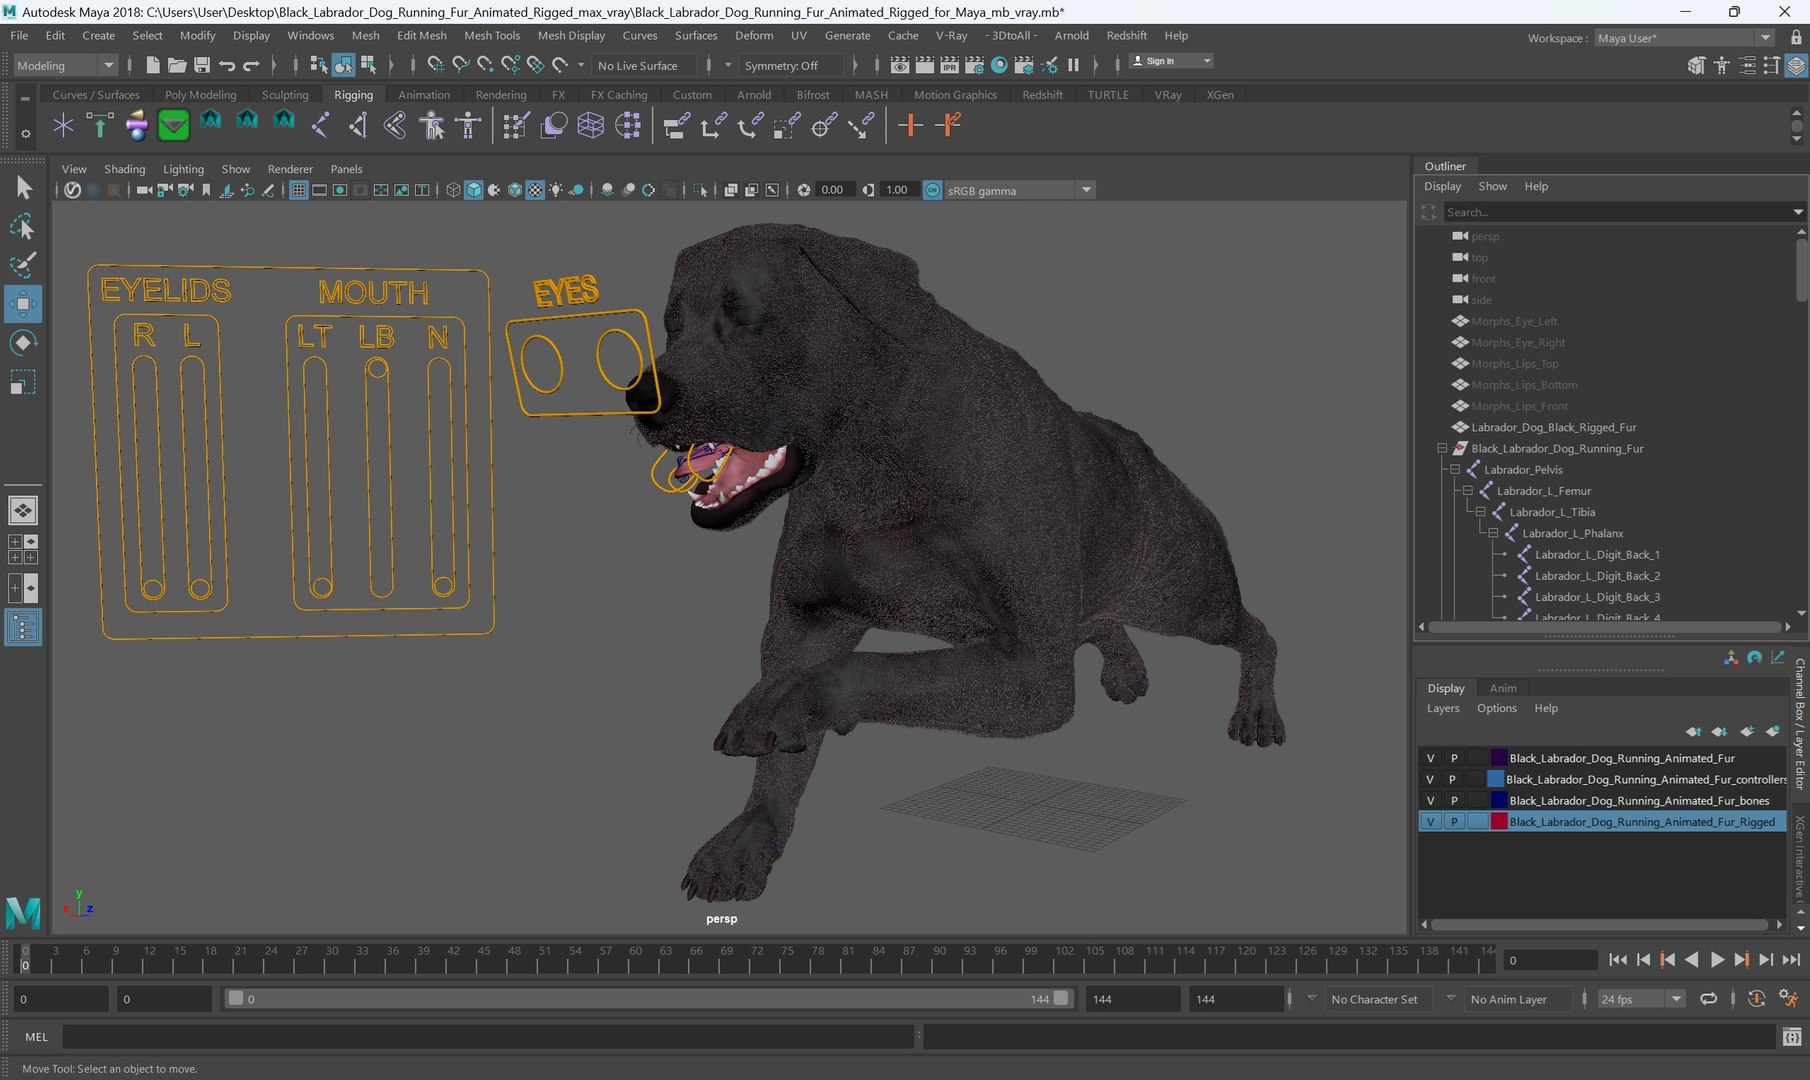Click the Create Locator shelf icon
The height and width of the screenshot is (1080, 1810).
[x=63, y=125]
